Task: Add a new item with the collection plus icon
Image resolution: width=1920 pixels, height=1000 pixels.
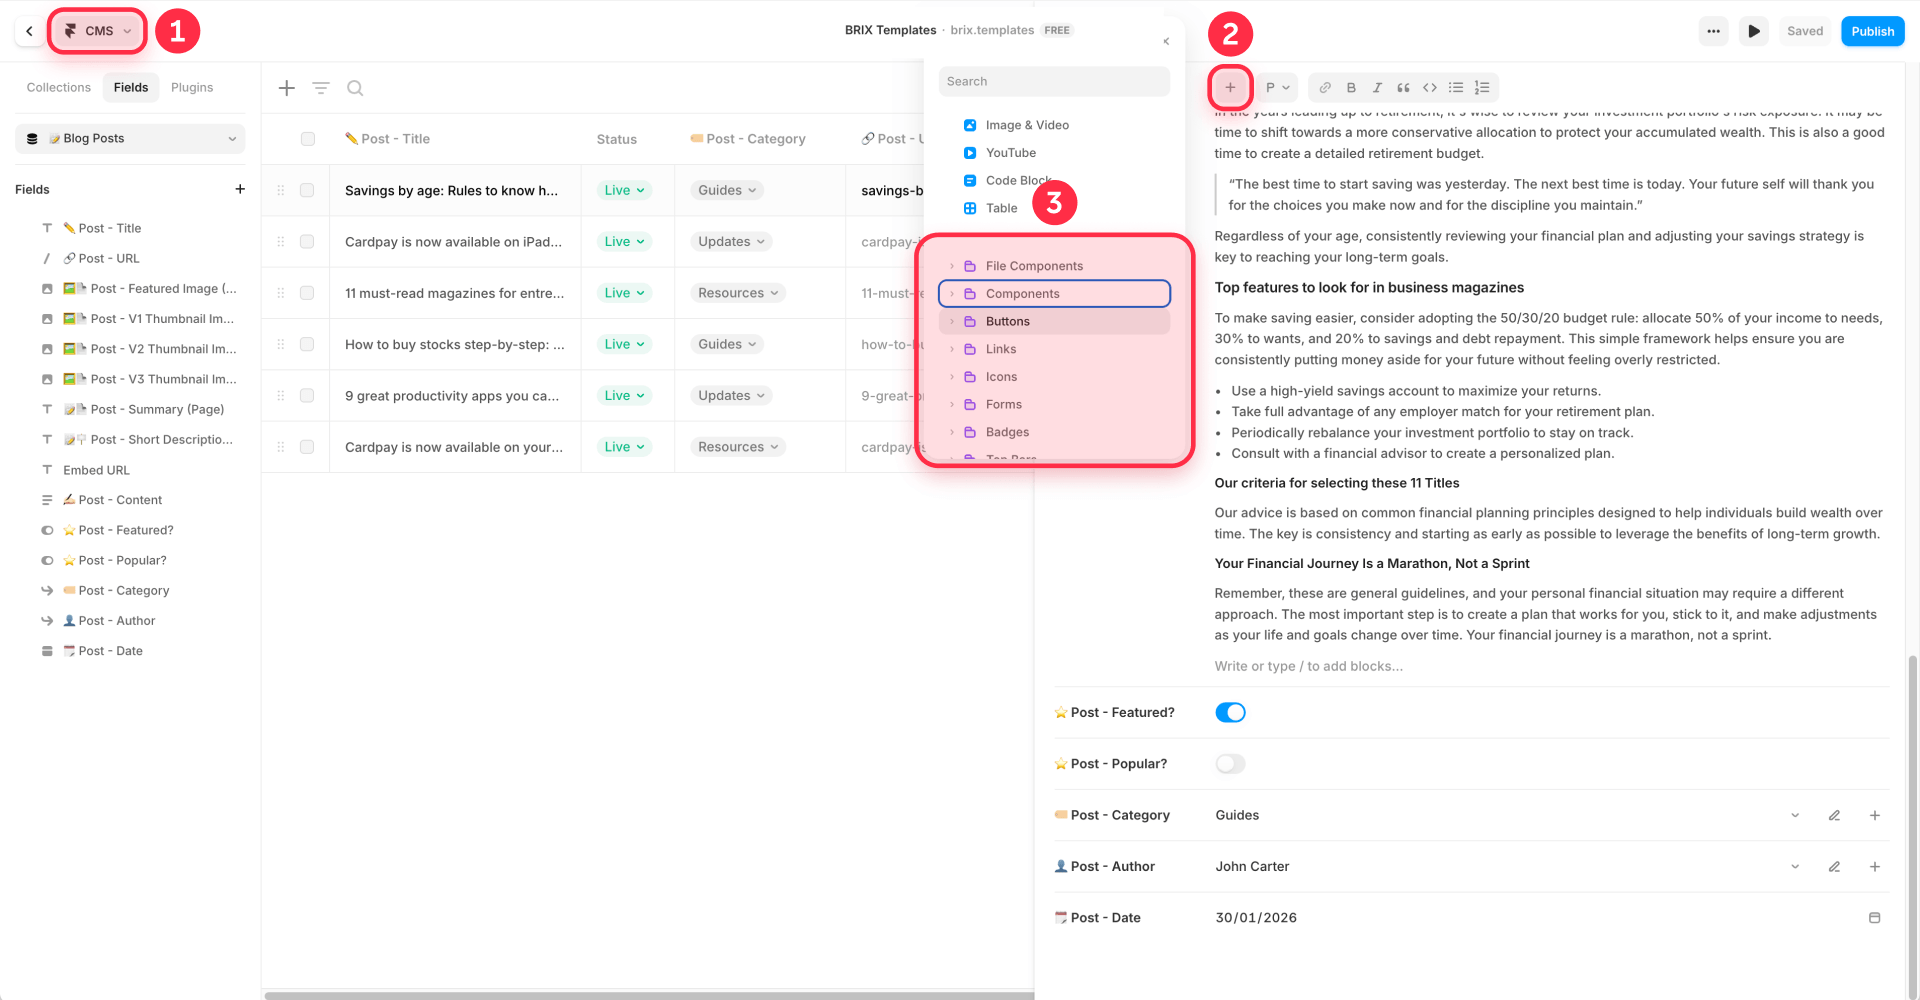Action: [x=287, y=88]
